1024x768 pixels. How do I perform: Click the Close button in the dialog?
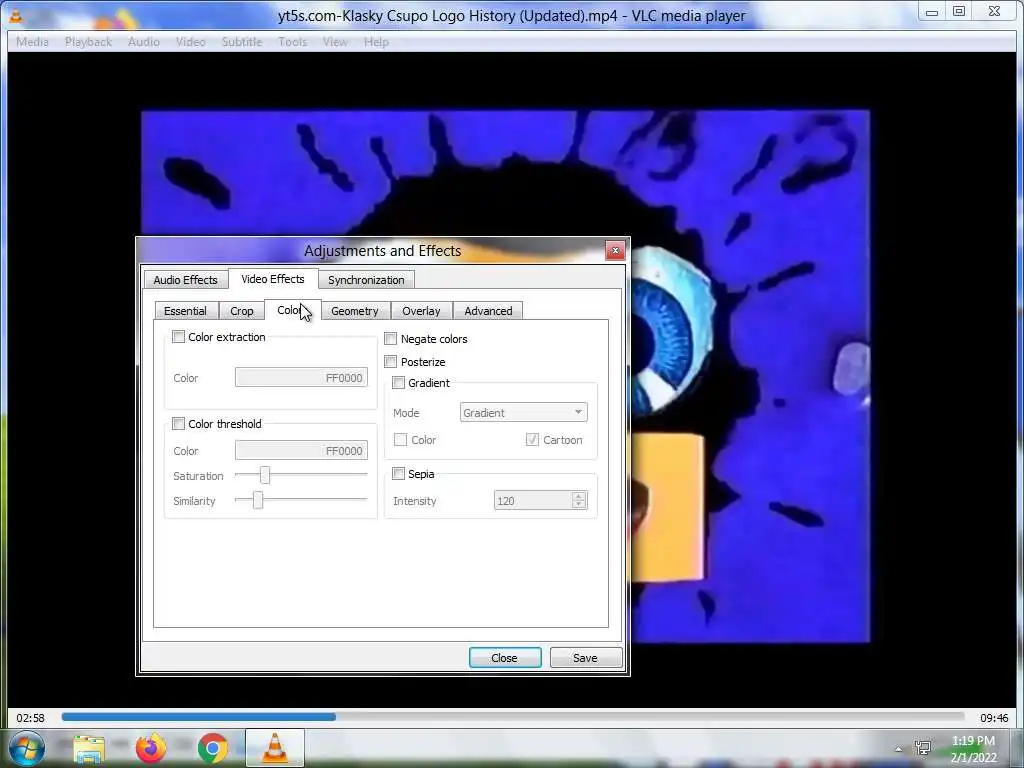505,658
